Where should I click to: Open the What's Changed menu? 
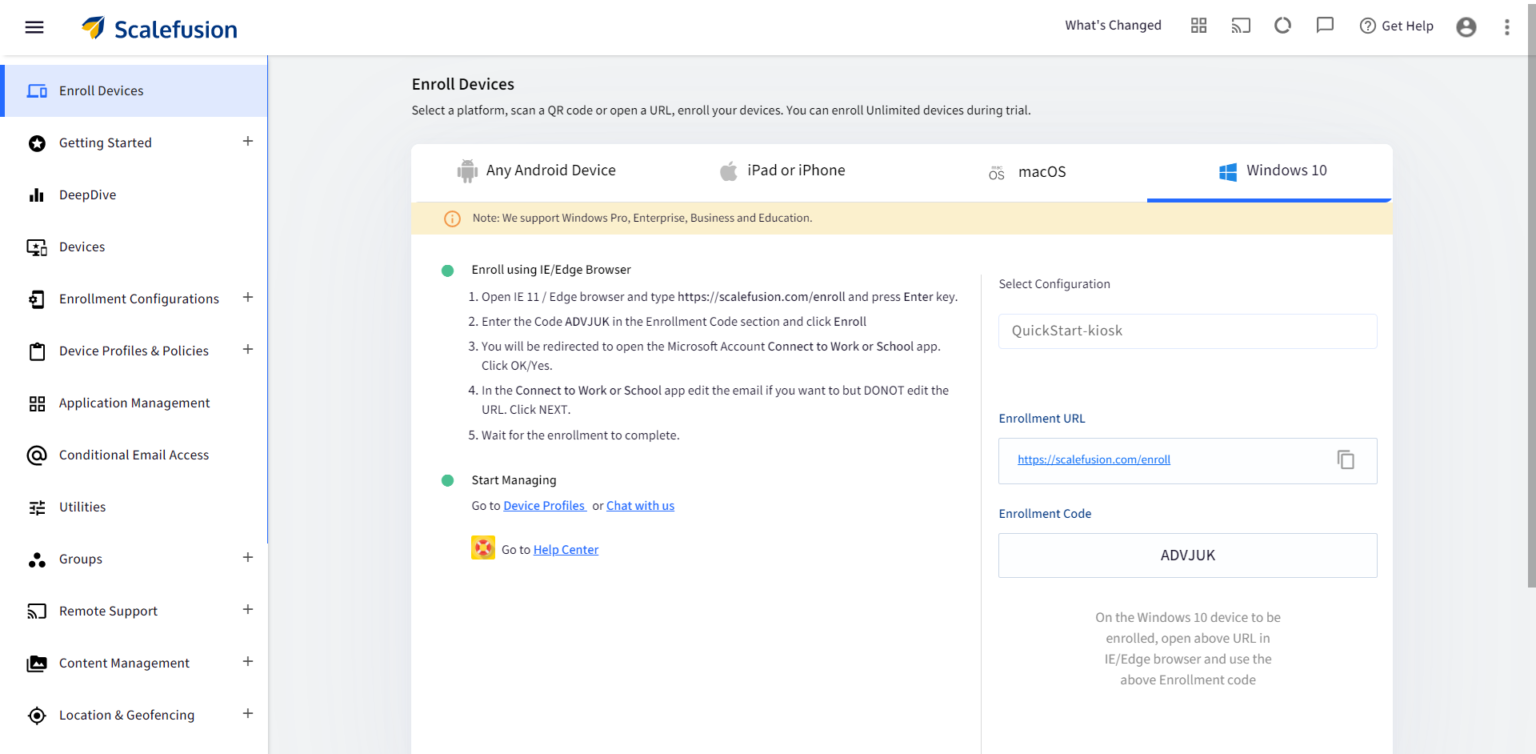[1113, 25]
